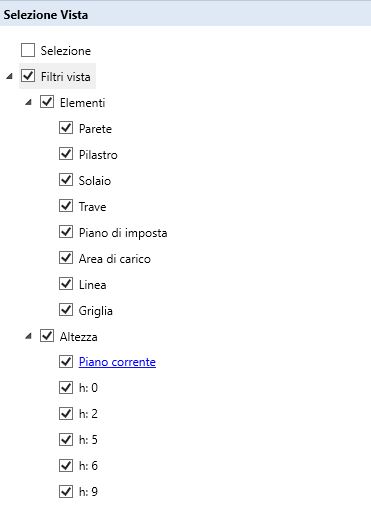Toggle the Pilastro checkbox off
Viewport: 371px width, 512px height.
click(x=66, y=154)
